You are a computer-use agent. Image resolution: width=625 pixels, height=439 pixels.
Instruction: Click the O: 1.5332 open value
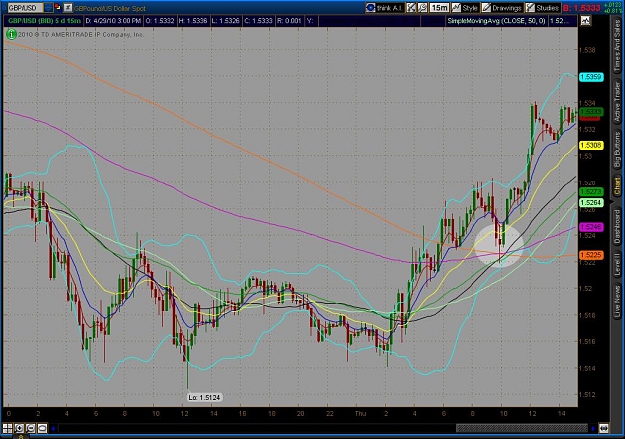(x=159, y=21)
